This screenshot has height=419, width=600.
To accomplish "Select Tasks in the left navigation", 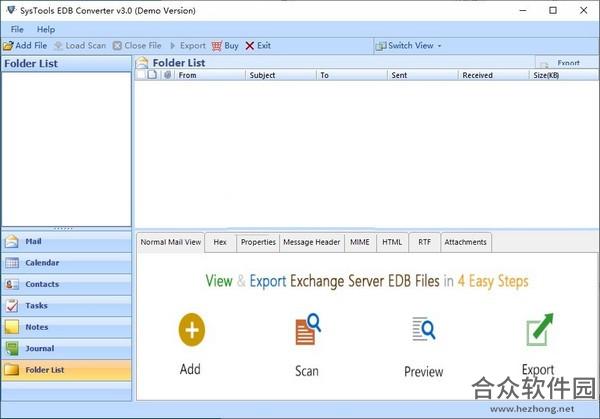I will point(67,306).
